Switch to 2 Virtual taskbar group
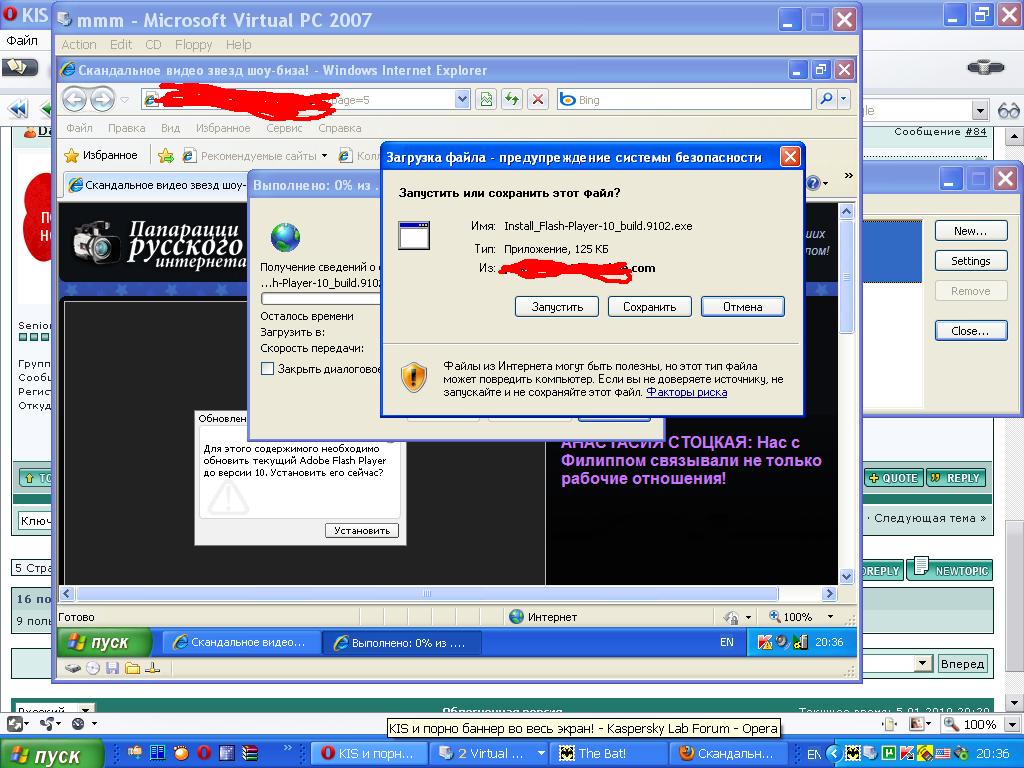This screenshot has width=1024, height=768. pos(488,754)
